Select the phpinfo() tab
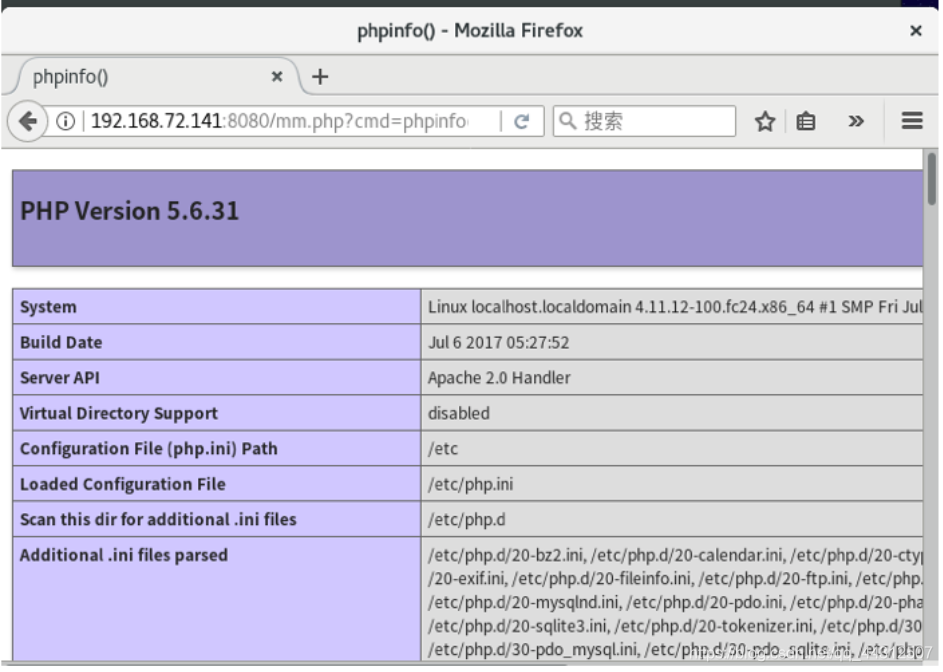This screenshot has height=672, width=943. pyautogui.click(x=156, y=77)
